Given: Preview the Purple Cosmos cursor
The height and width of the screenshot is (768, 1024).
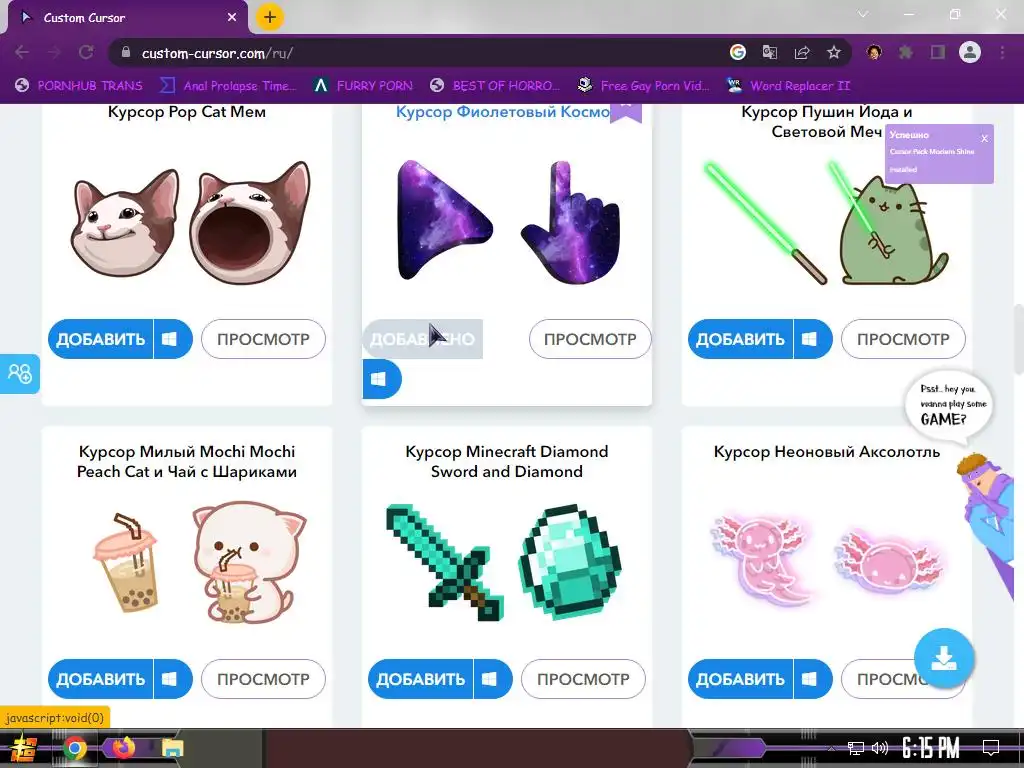Looking at the screenshot, I should click(x=590, y=339).
